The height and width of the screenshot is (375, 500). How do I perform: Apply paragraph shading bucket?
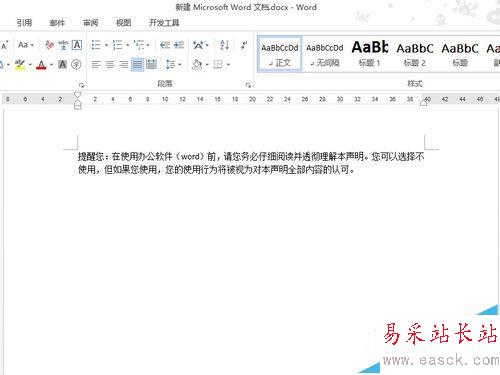197,64
